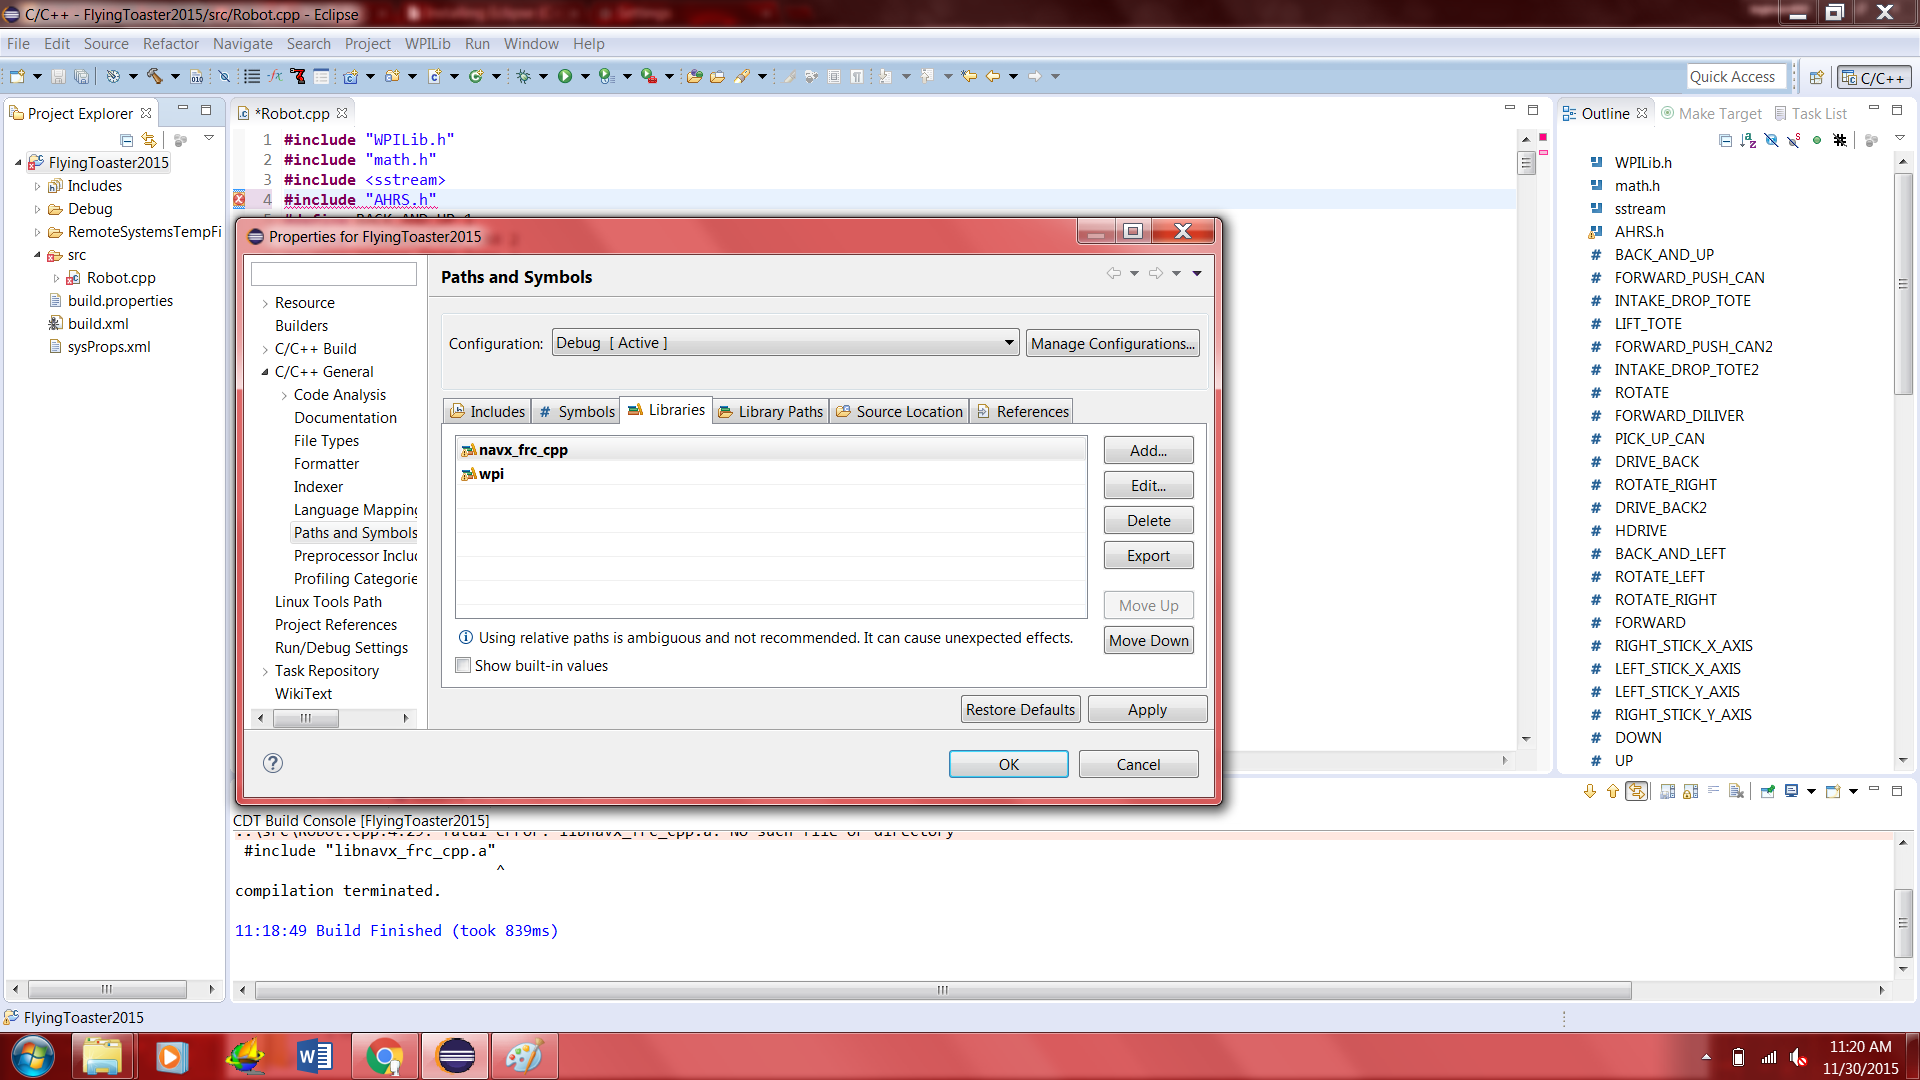1920x1080 pixels.
Task: Select the wpi library entry
Action: (771, 474)
